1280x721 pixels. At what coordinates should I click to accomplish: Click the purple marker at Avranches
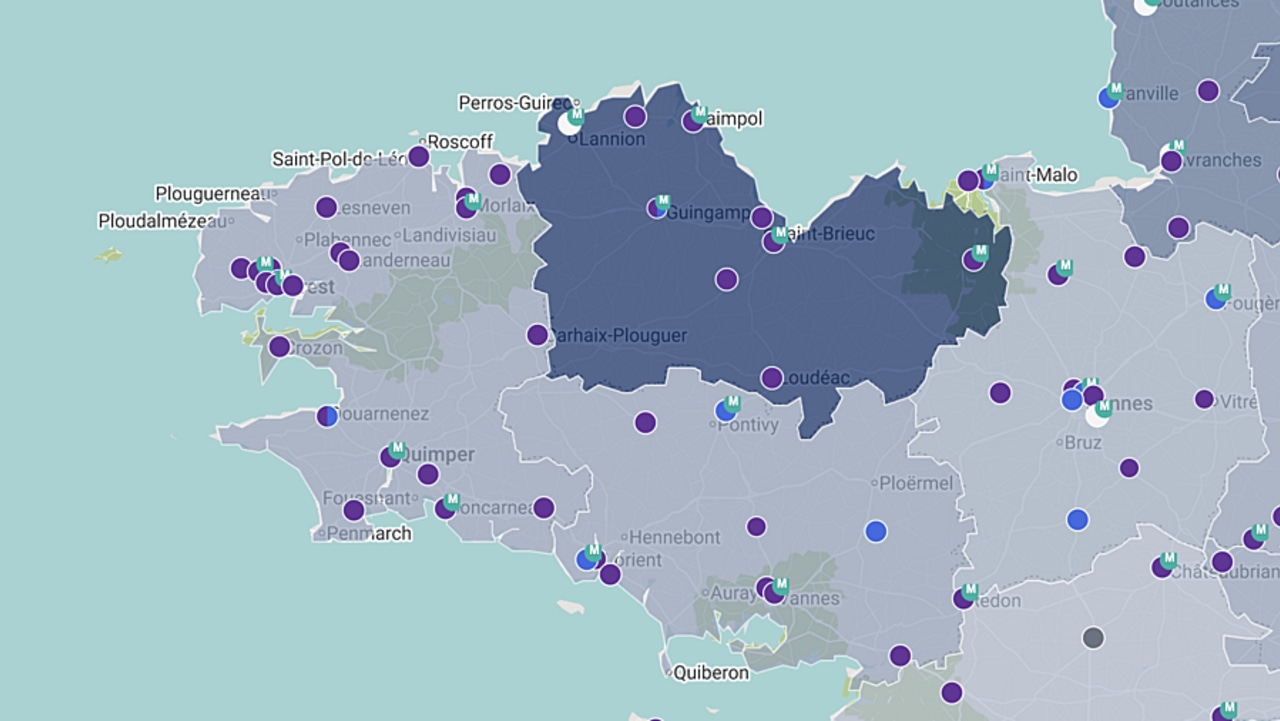(1171, 161)
